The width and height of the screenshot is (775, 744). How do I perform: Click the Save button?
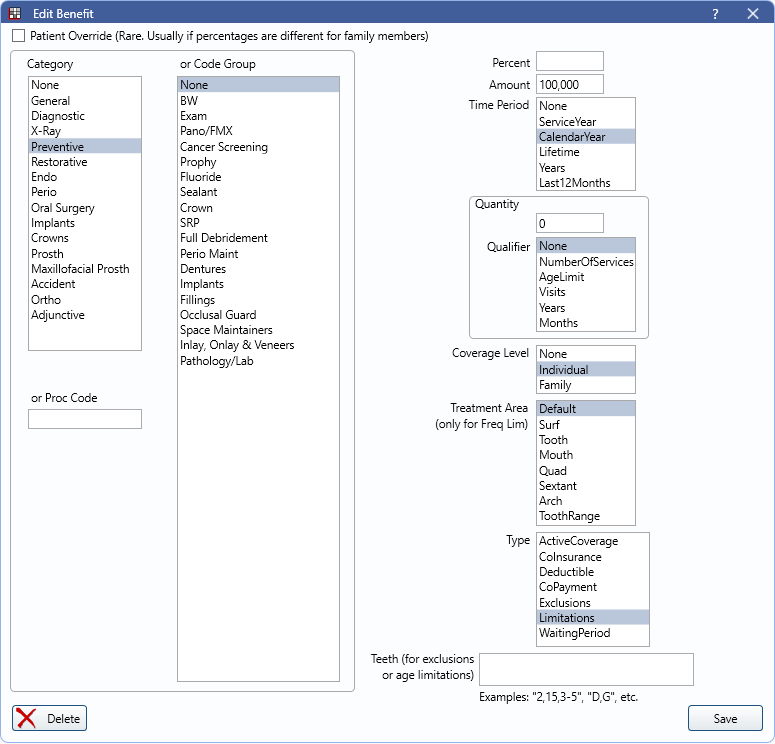point(725,718)
